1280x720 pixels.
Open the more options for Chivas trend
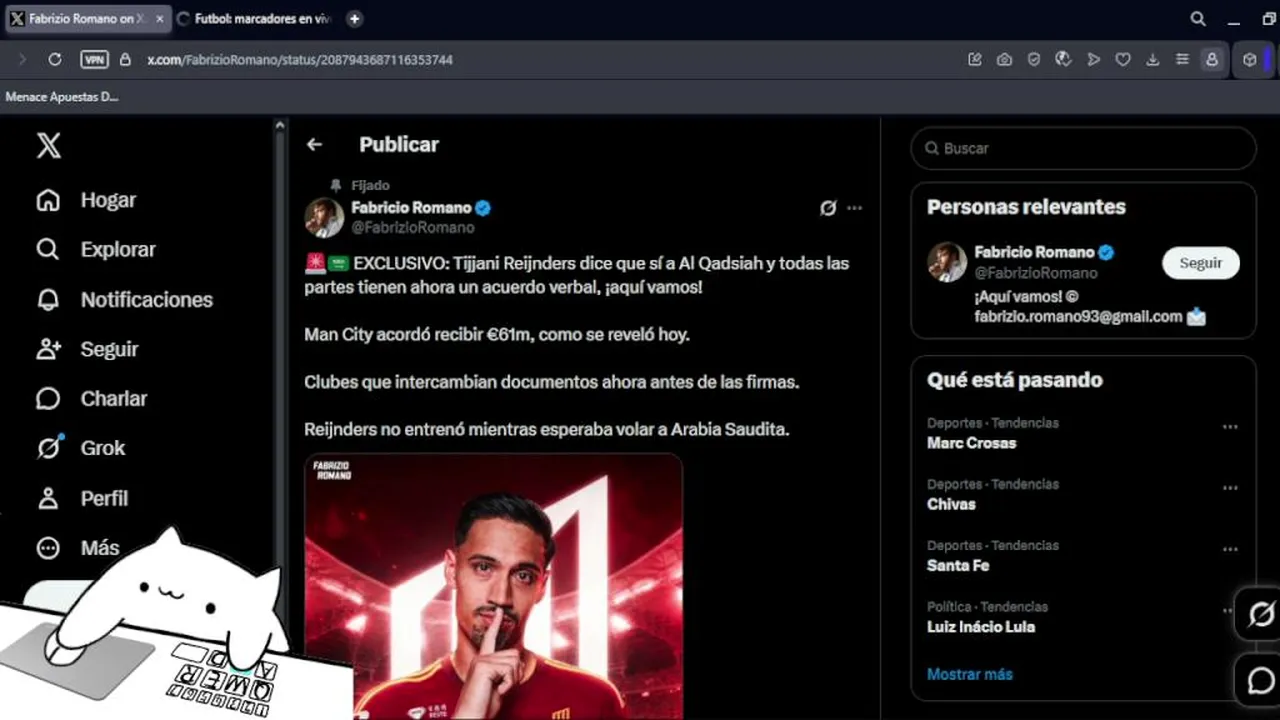(x=1230, y=488)
